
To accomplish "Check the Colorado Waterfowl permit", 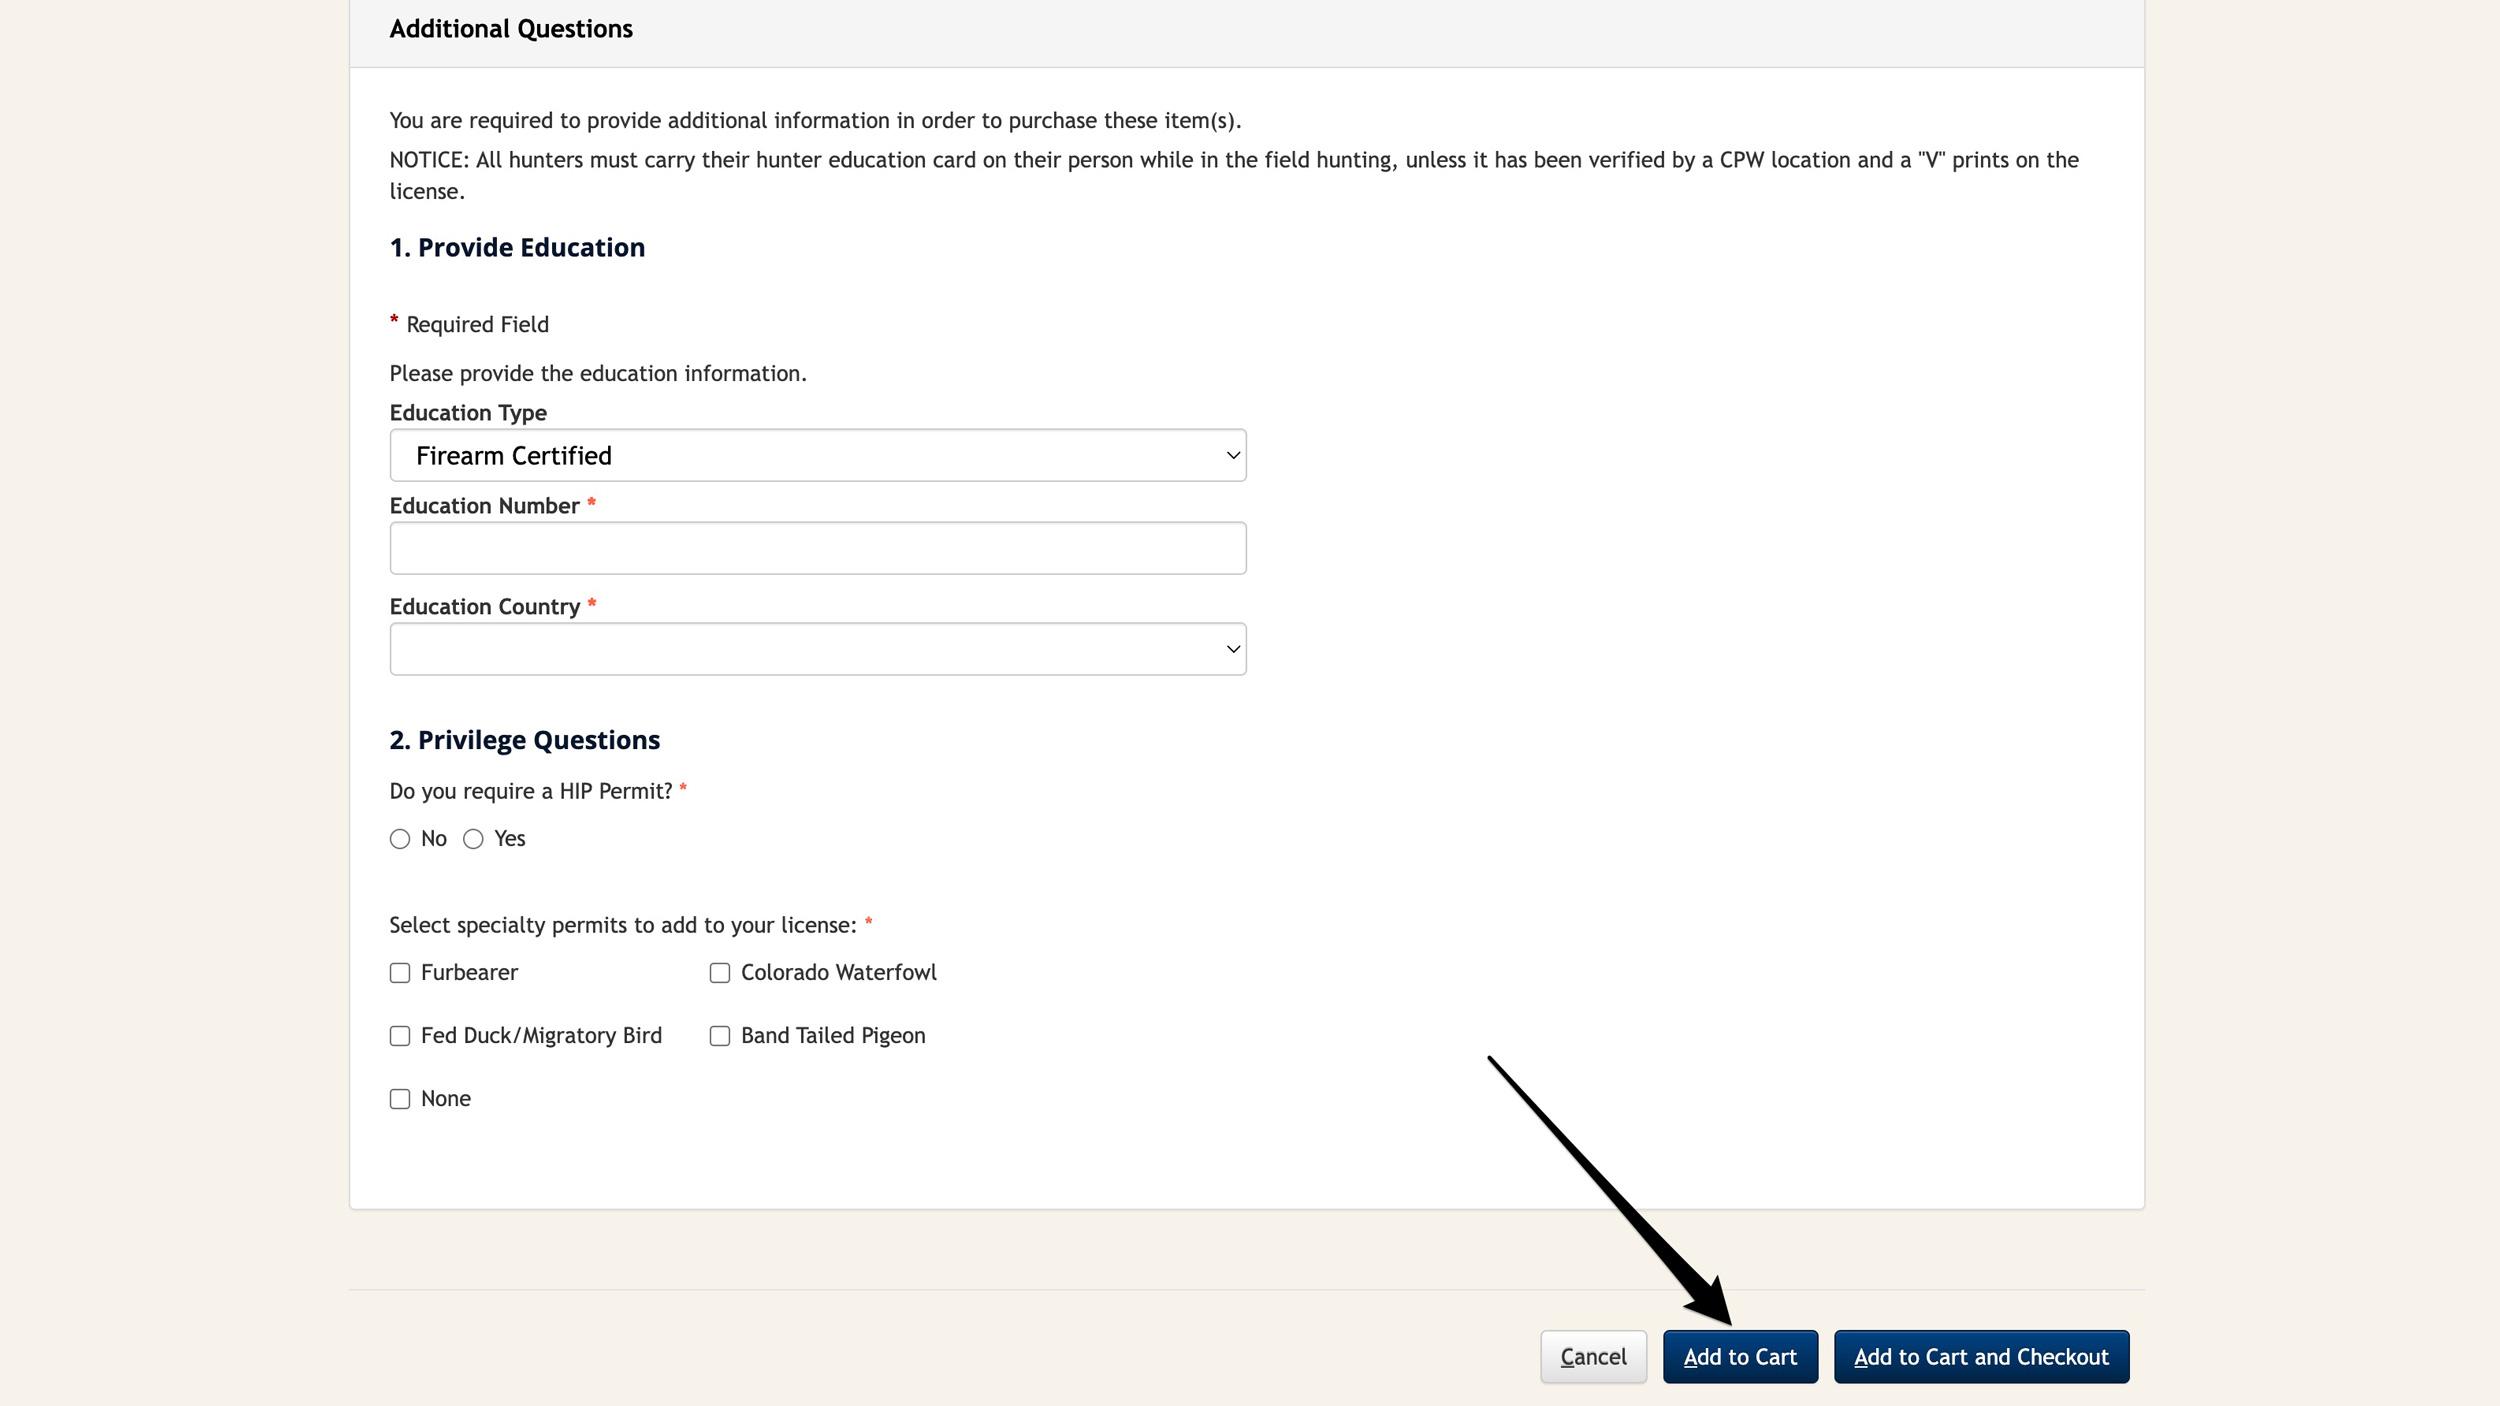I will [x=720, y=972].
